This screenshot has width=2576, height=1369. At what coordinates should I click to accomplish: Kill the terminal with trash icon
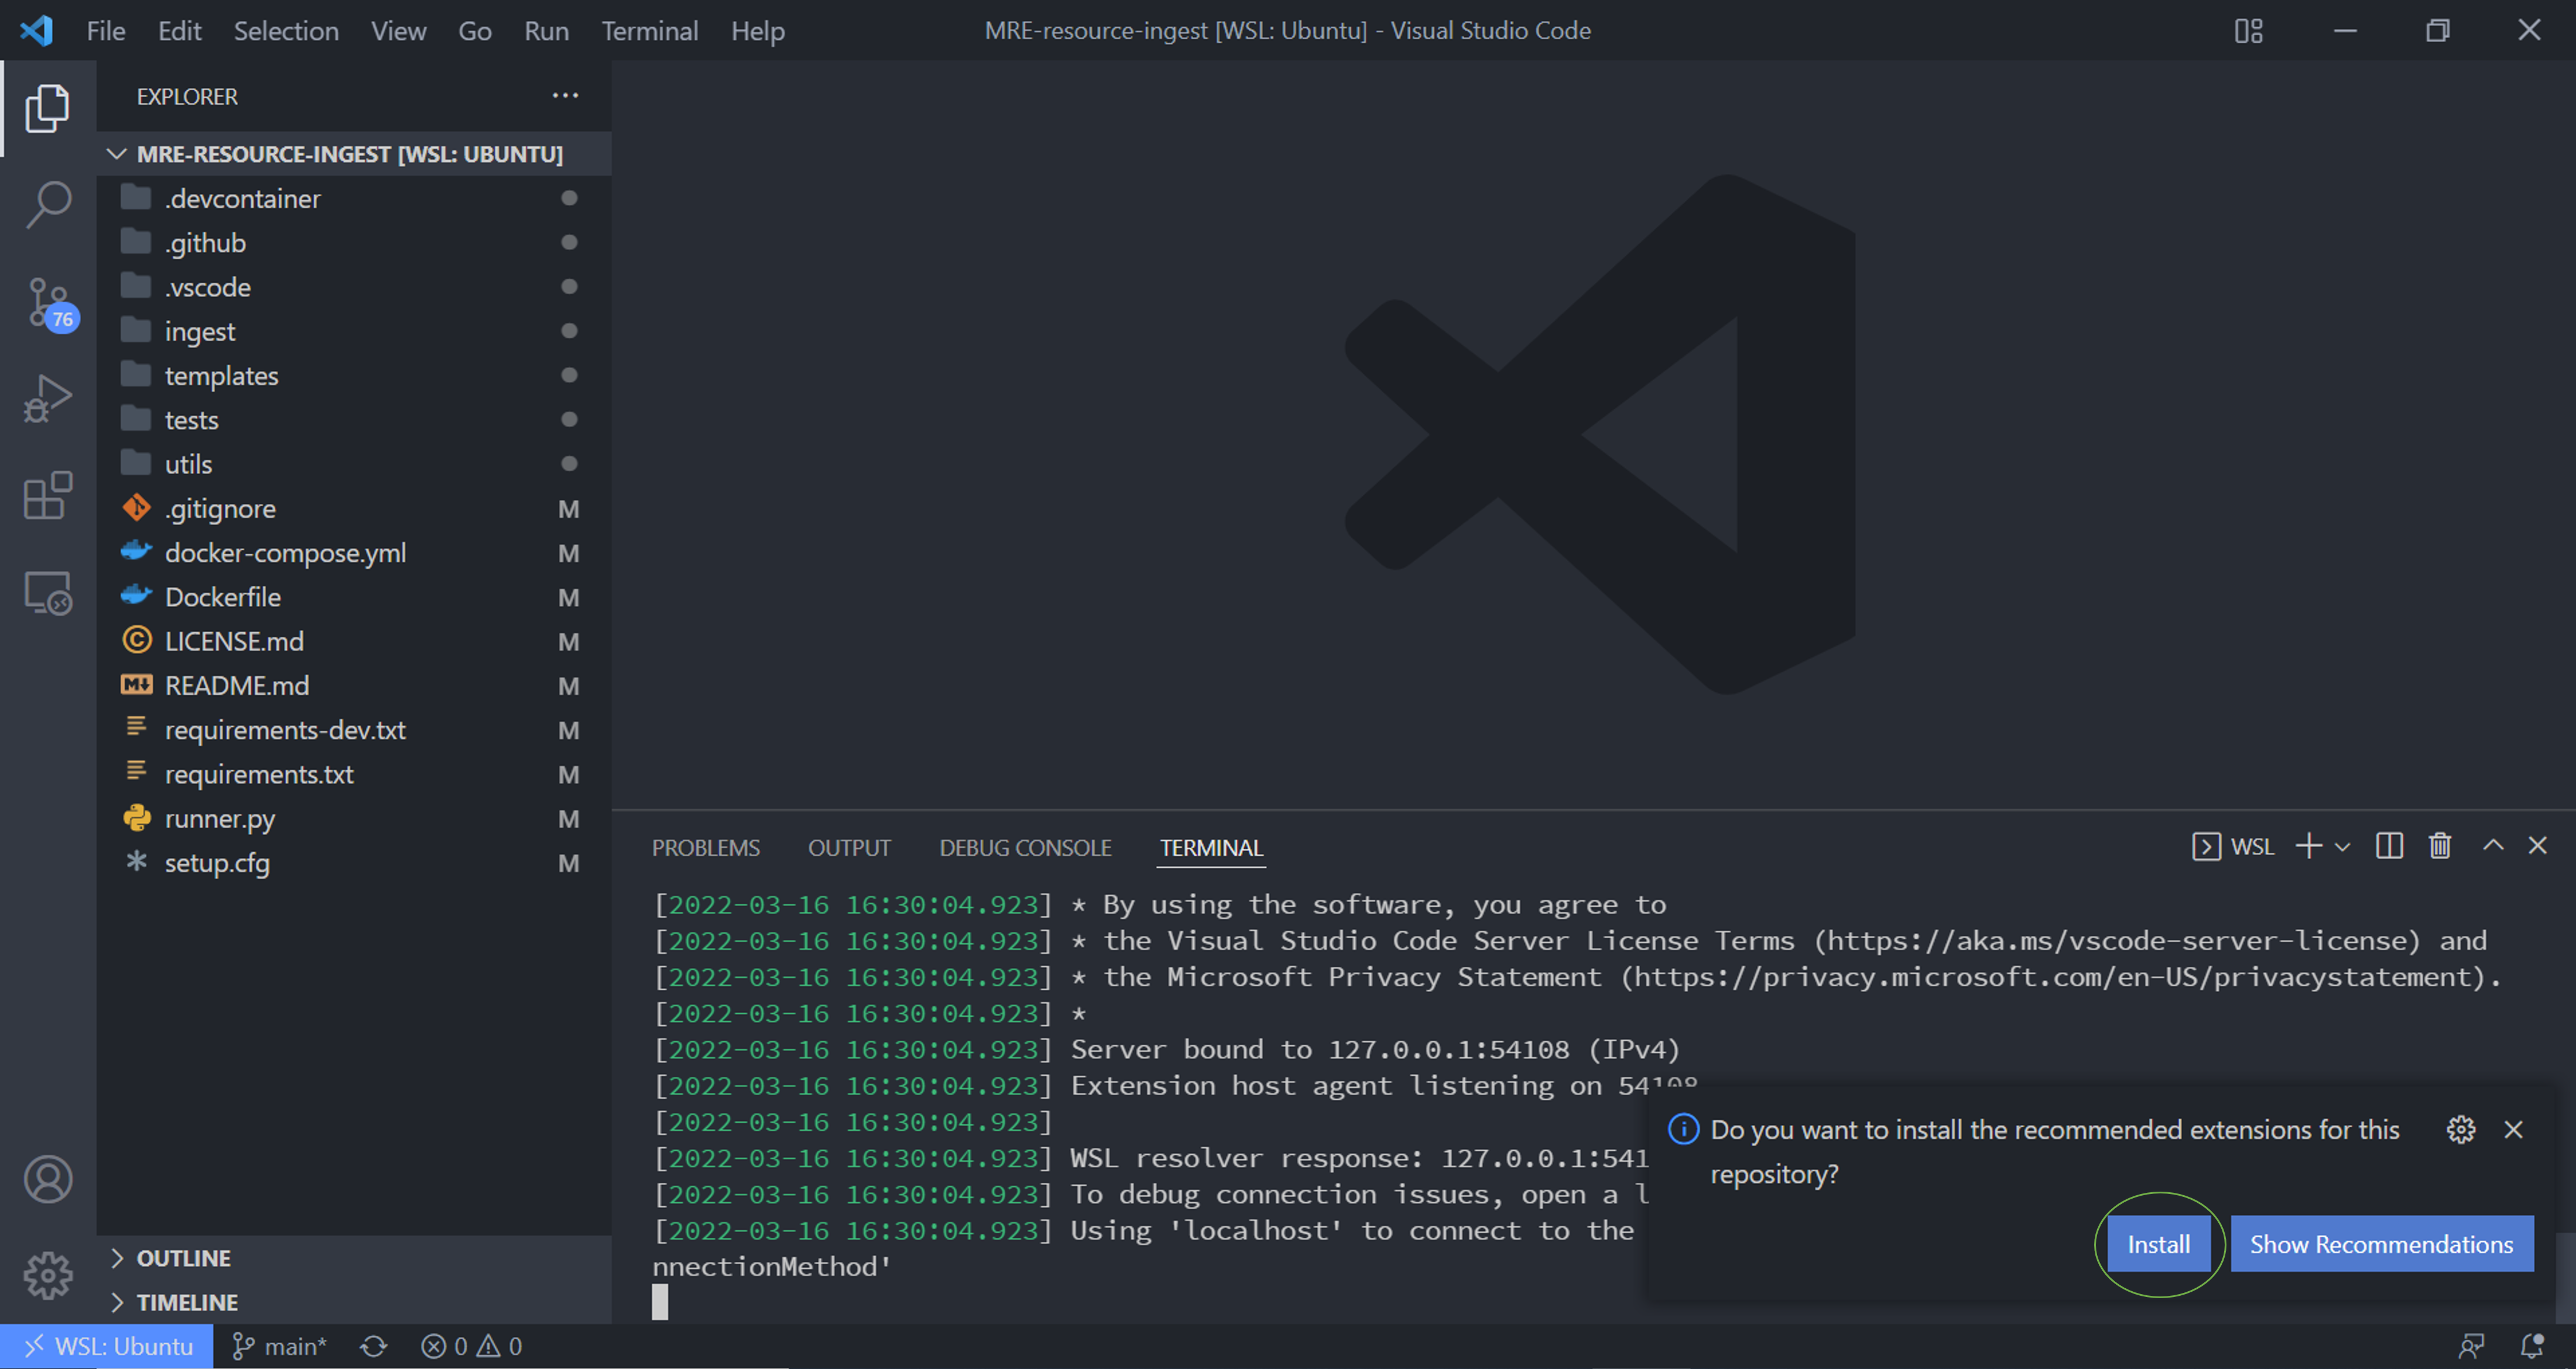click(2440, 847)
